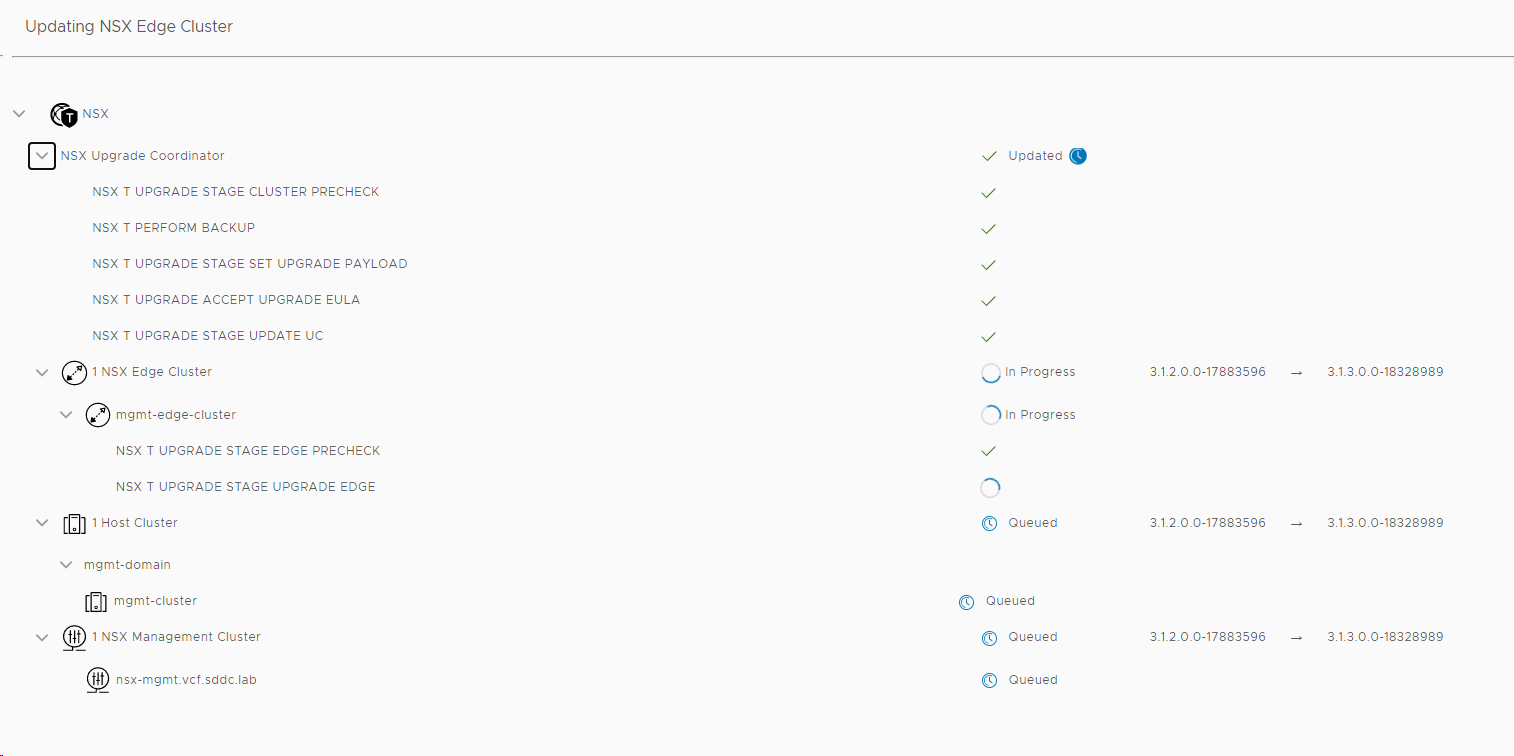Click the nsx-mgmt.vcf.sddc.lab manager icon

(98, 681)
